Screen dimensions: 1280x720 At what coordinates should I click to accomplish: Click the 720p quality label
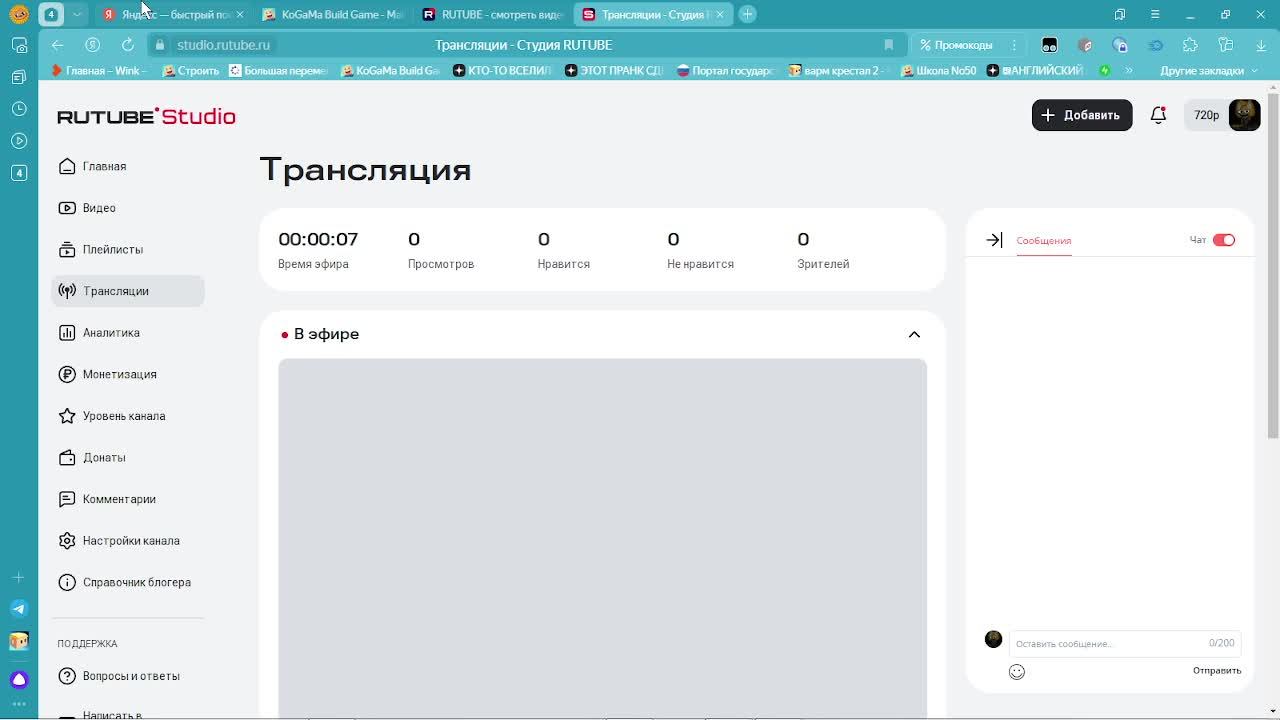point(1206,115)
